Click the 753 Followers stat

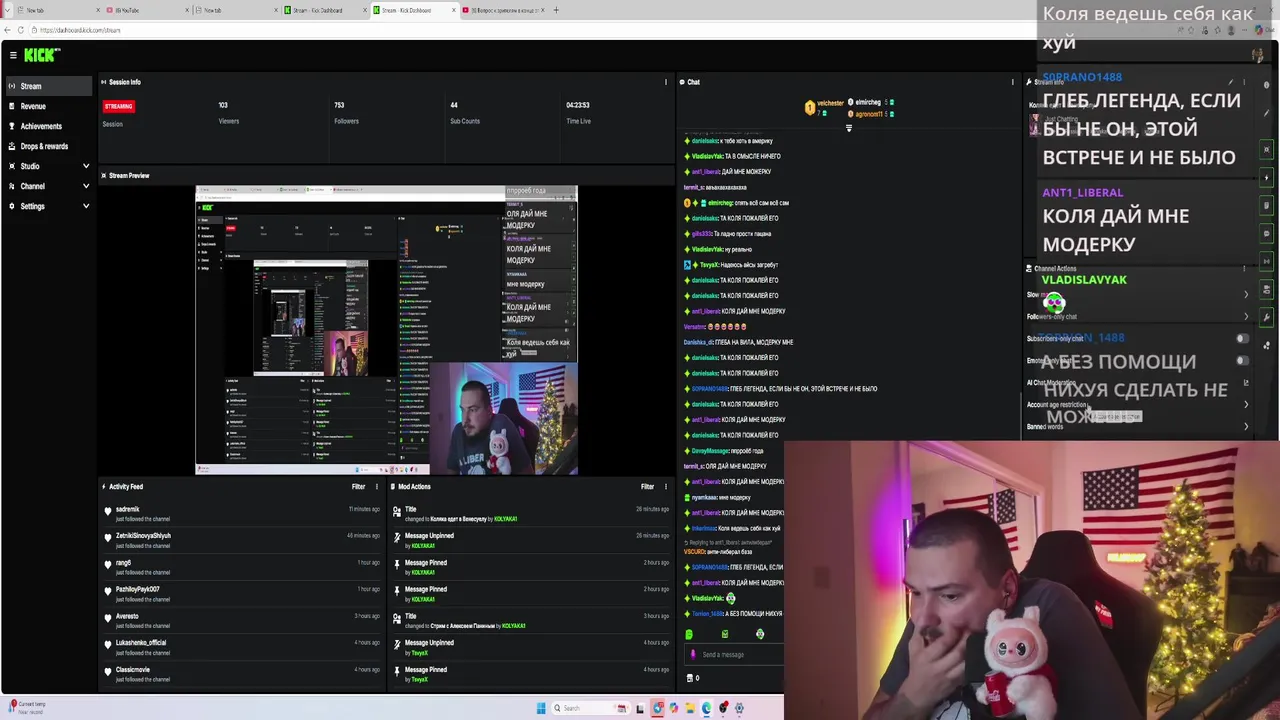tap(346, 113)
